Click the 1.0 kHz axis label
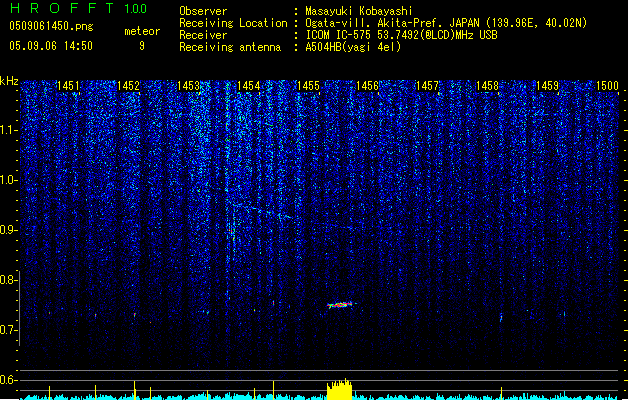This screenshot has width=629, height=400. coord(9,180)
